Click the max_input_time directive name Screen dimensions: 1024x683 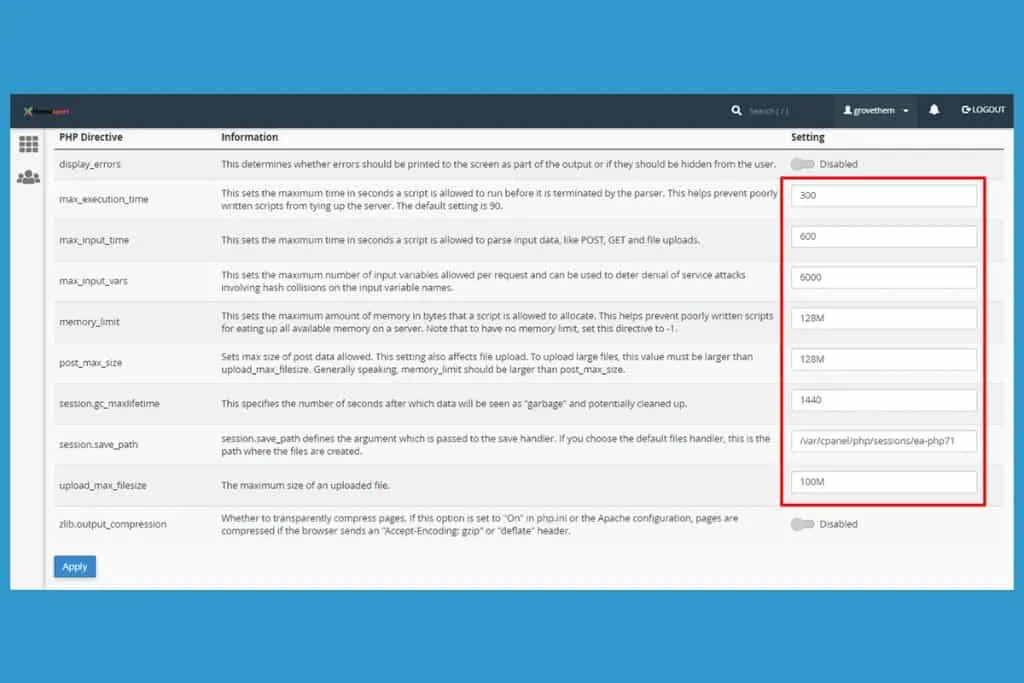[94, 240]
